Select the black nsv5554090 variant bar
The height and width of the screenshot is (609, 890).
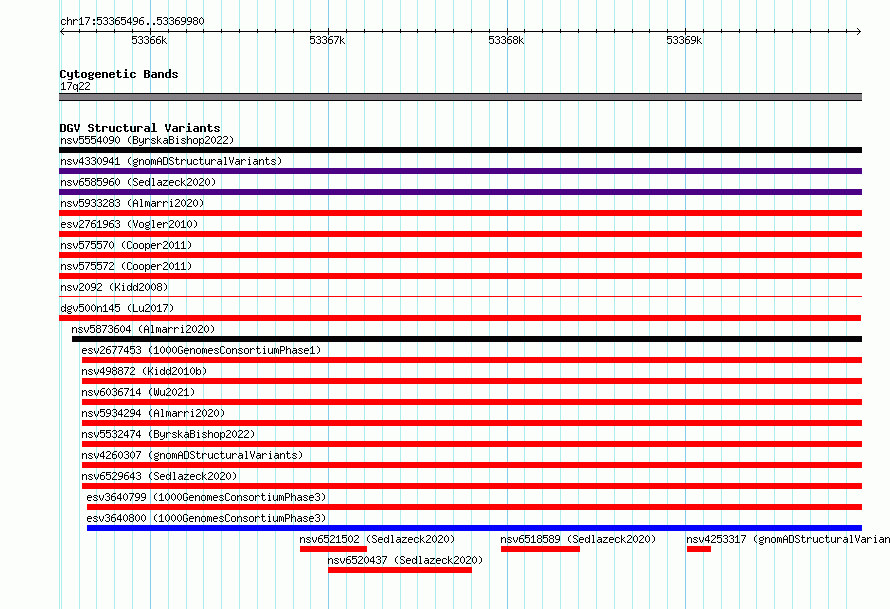tap(460, 150)
